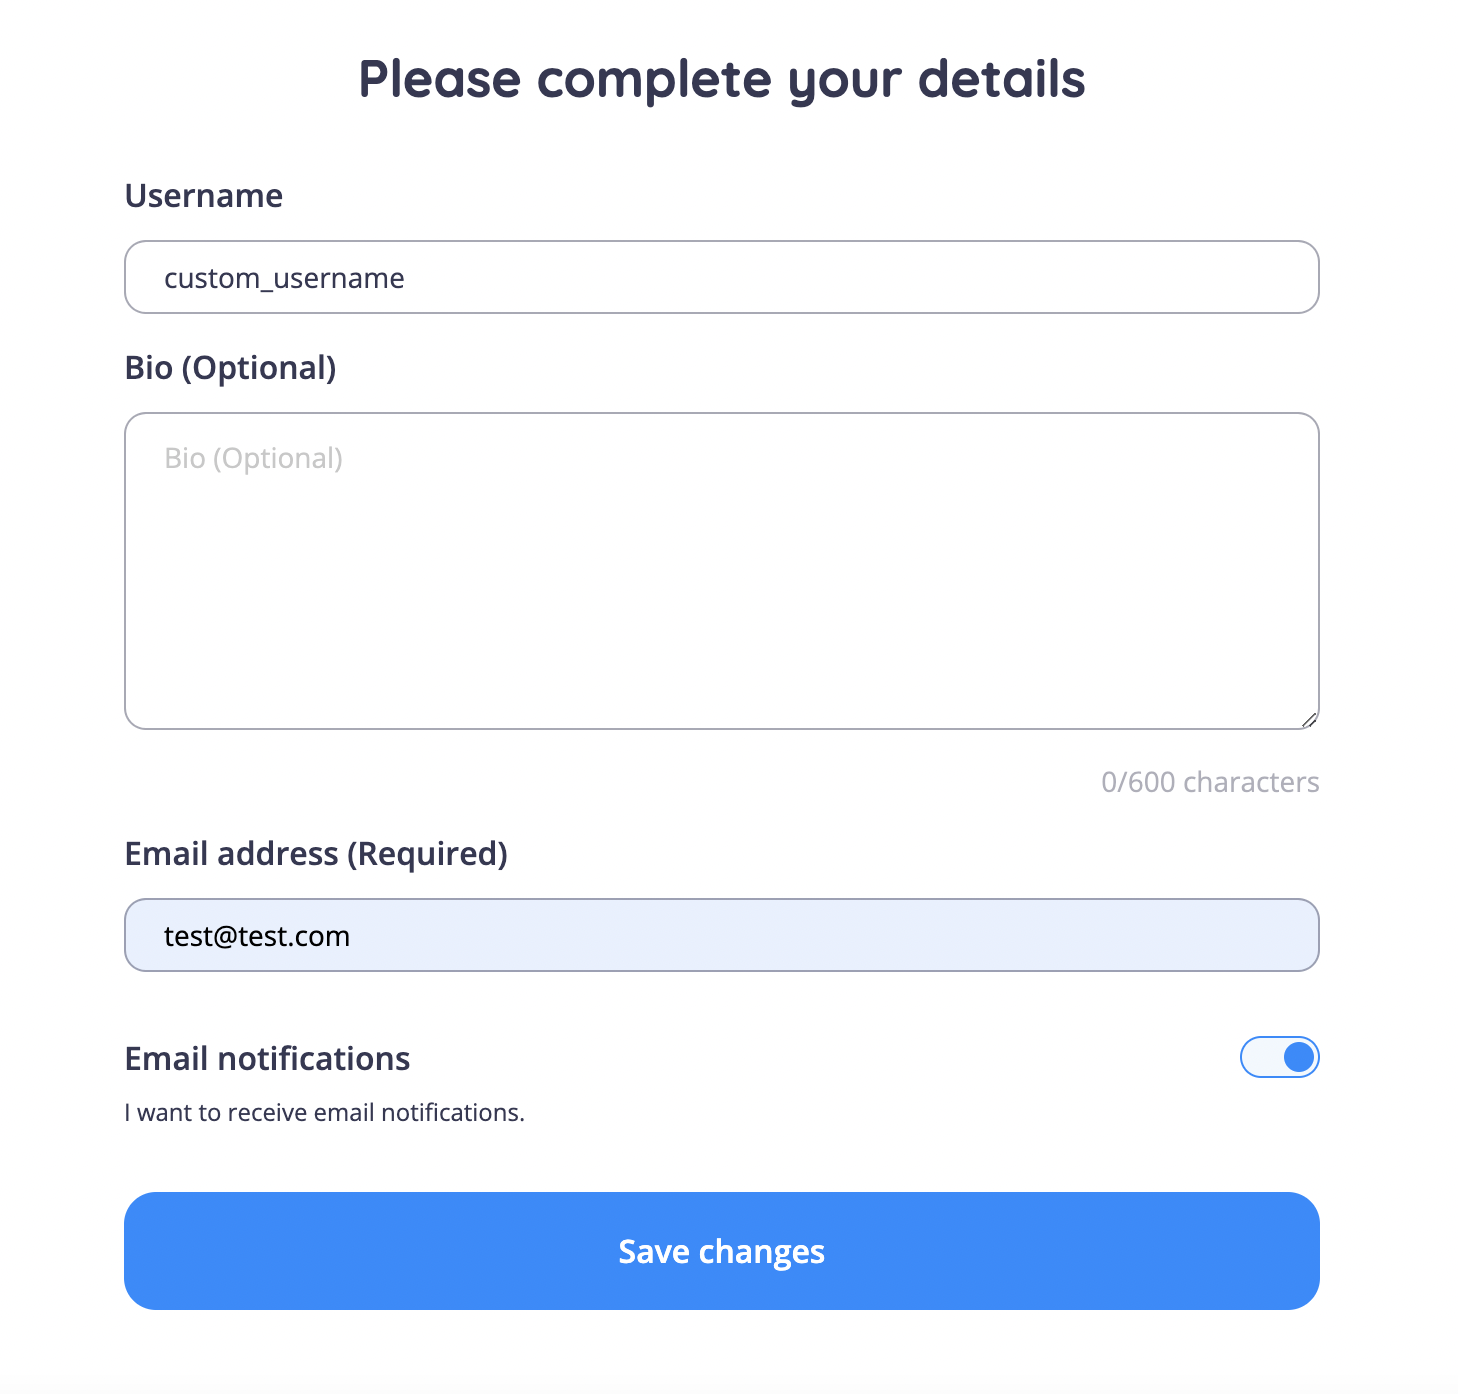Disable the Email notifications toggle
The height and width of the screenshot is (1394, 1458).
(x=1279, y=1057)
